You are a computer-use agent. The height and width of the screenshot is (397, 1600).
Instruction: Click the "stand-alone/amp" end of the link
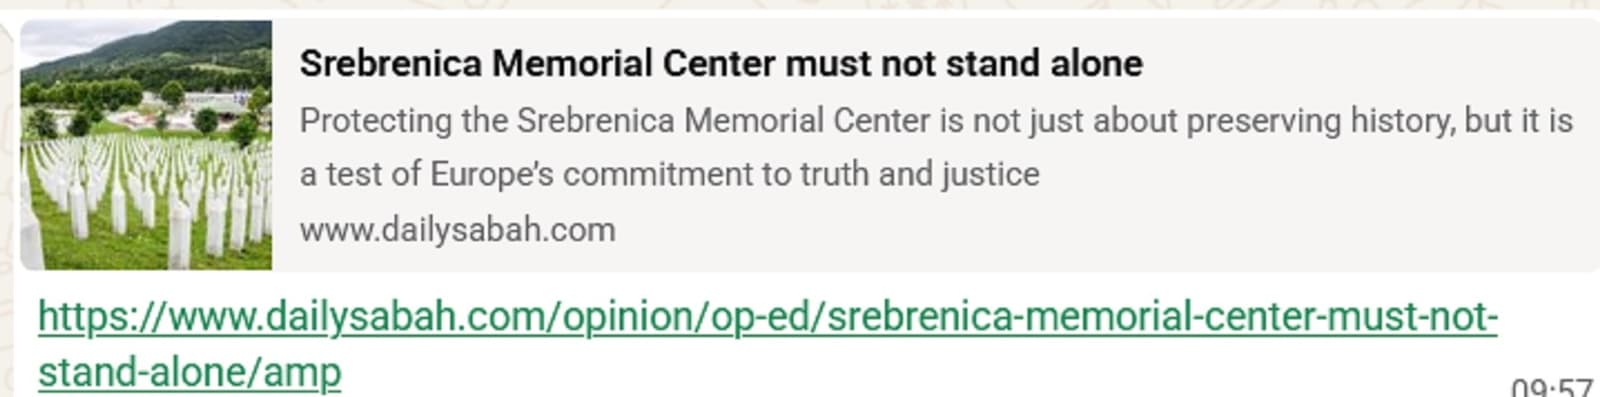coord(190,373)
